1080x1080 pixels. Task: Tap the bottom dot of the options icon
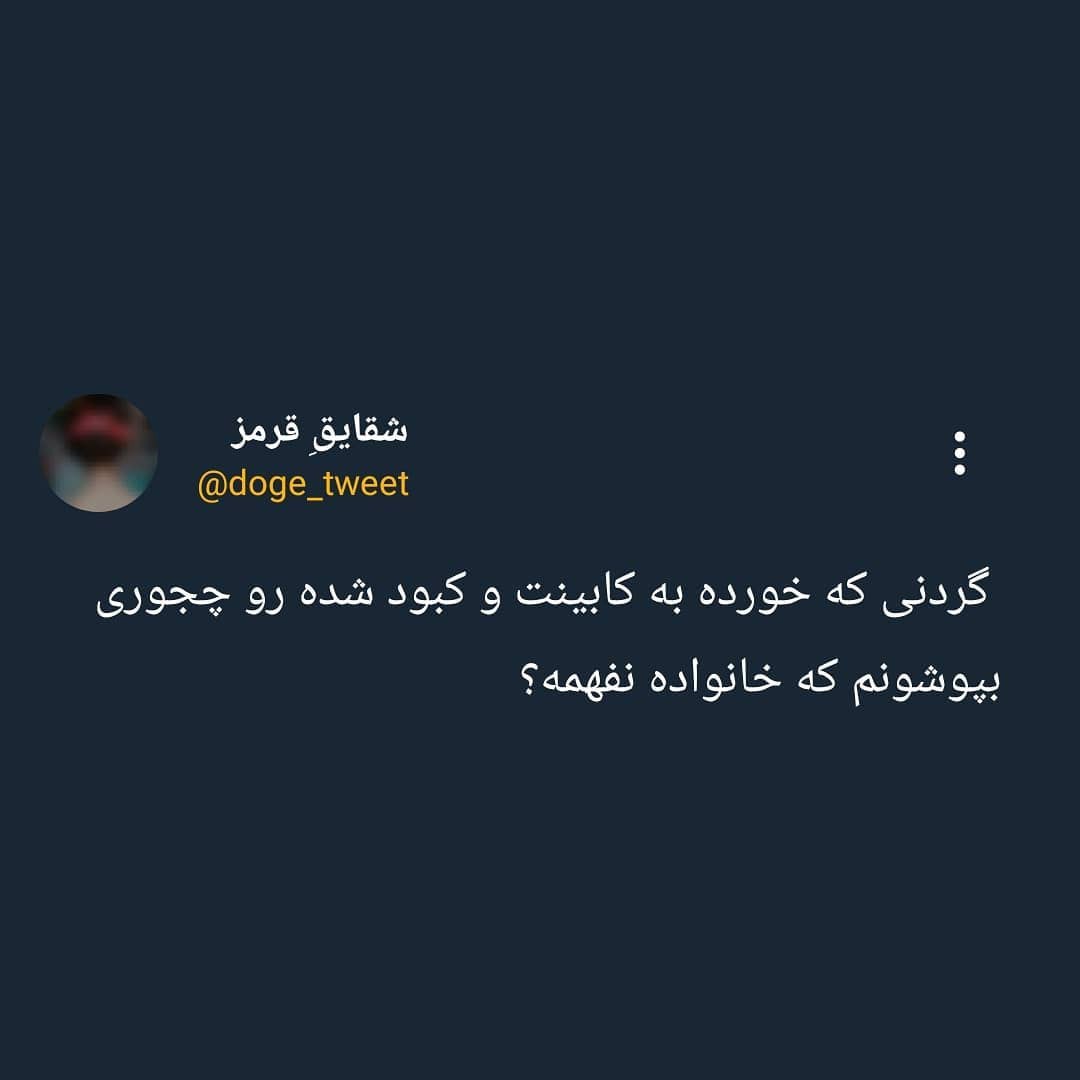point(959,469)
